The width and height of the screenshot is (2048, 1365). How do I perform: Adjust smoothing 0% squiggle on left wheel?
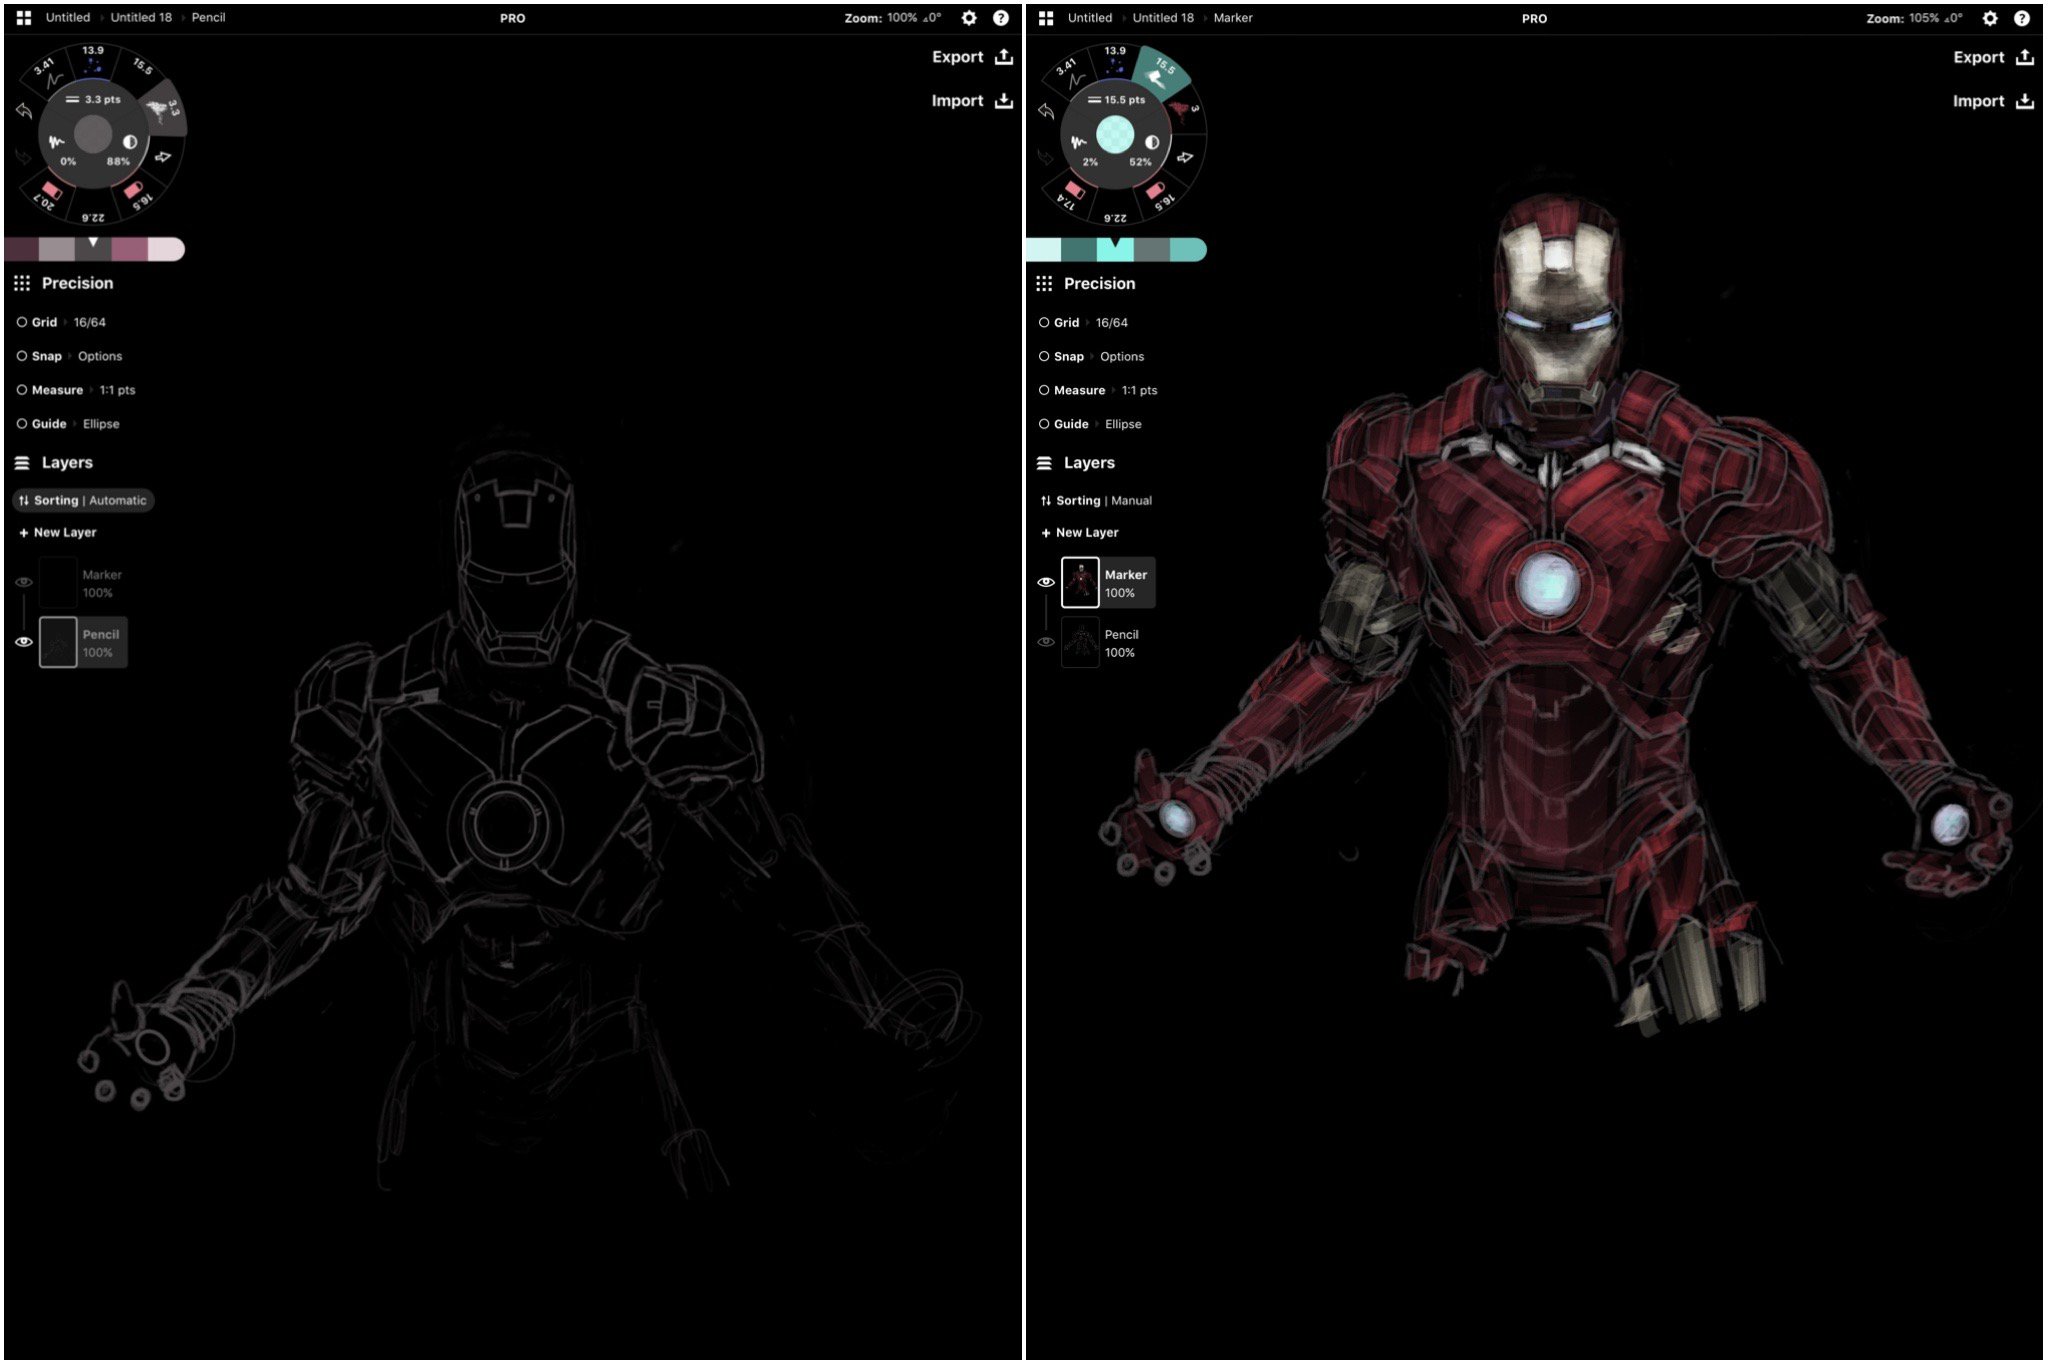point(56,142)
